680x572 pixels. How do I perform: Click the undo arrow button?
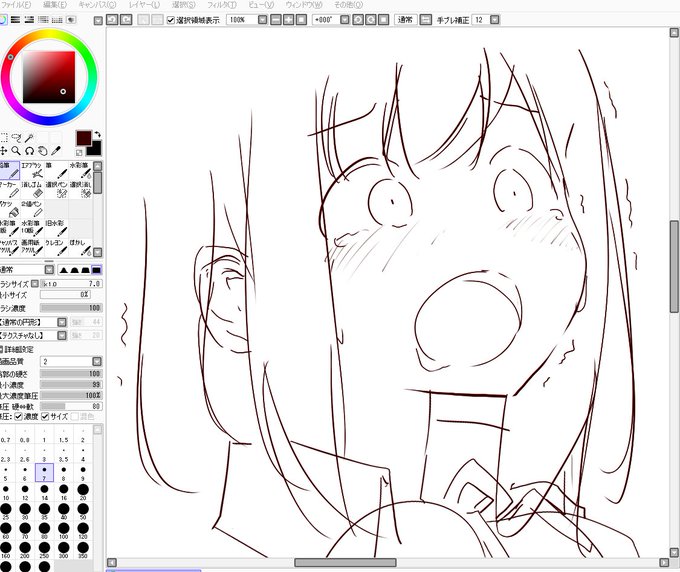tap(112, 20)
